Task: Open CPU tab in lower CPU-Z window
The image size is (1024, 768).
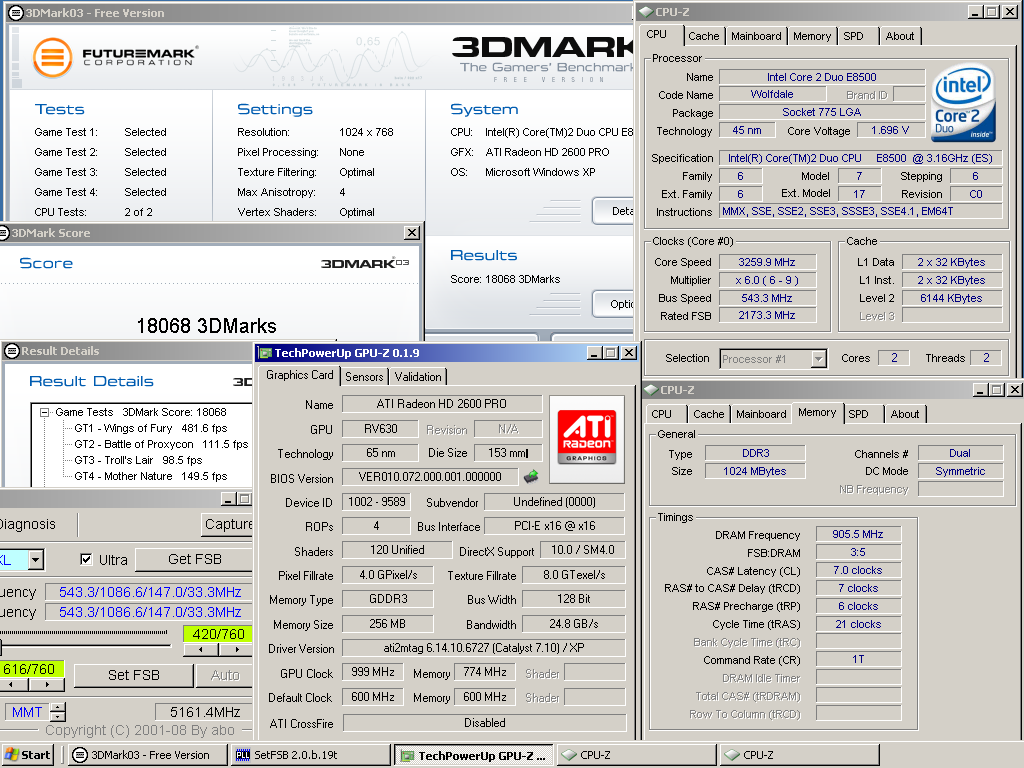Action: [x=661, y=414]
